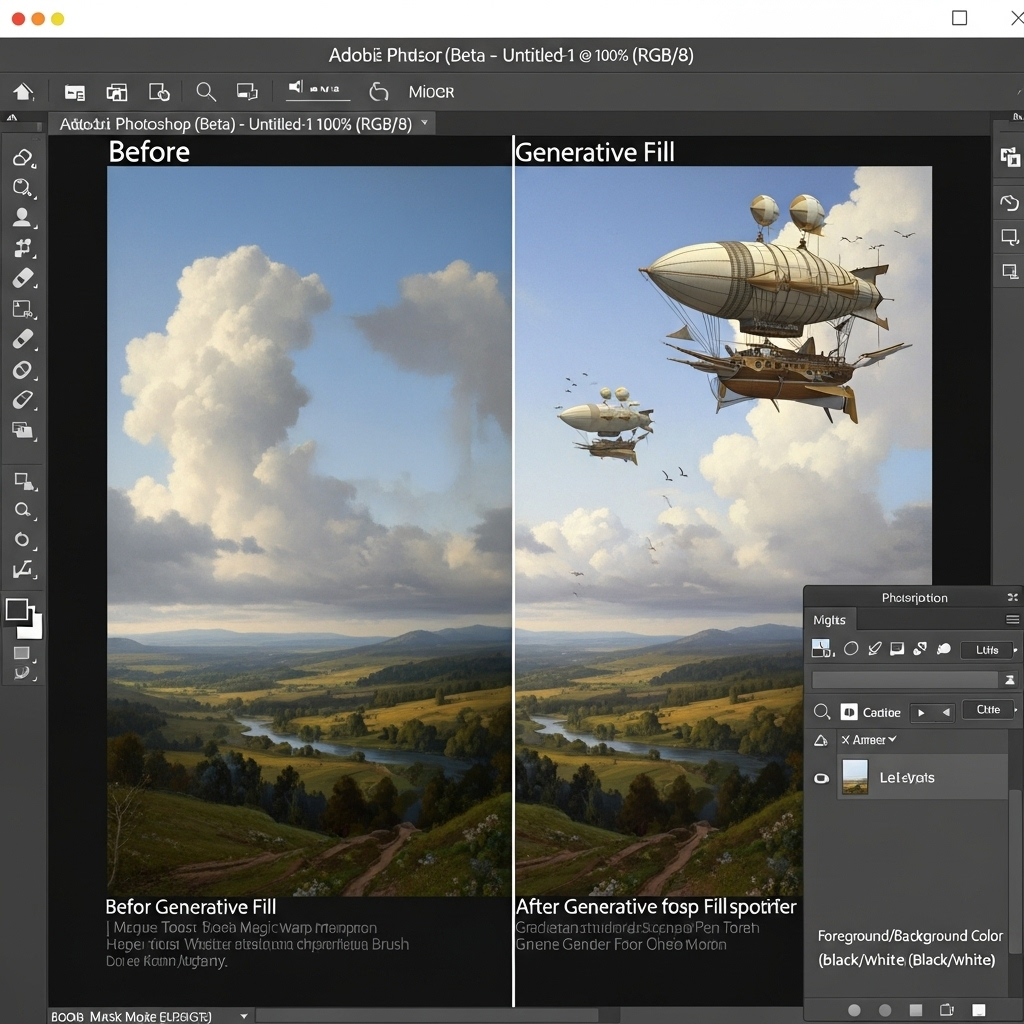Select the Levels layer thumbnail
Image resolution: width=1024 pixels, height=1024 pixels.
[855, 776]
